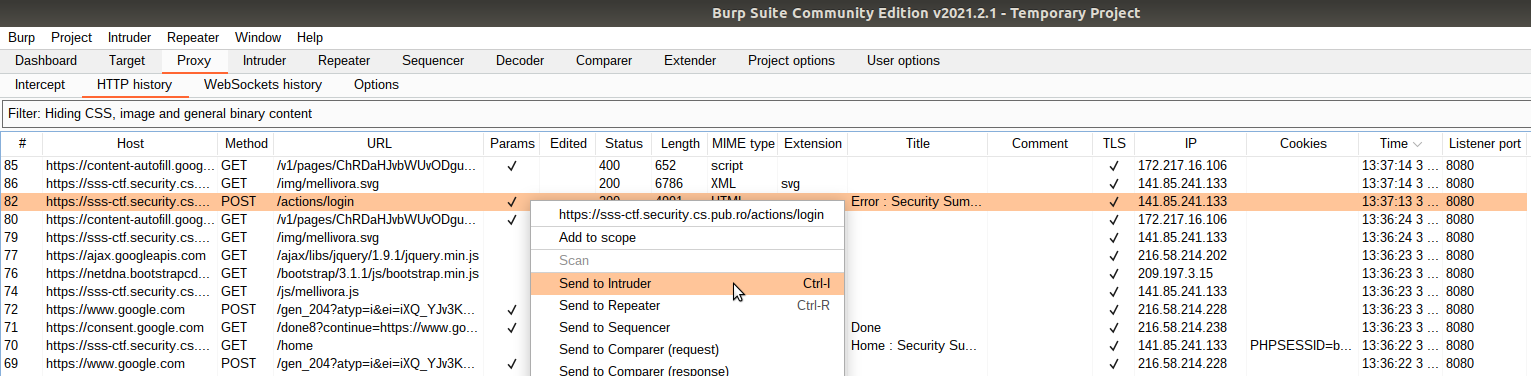Choose Send to Intruder in context menu

[687, 284]
